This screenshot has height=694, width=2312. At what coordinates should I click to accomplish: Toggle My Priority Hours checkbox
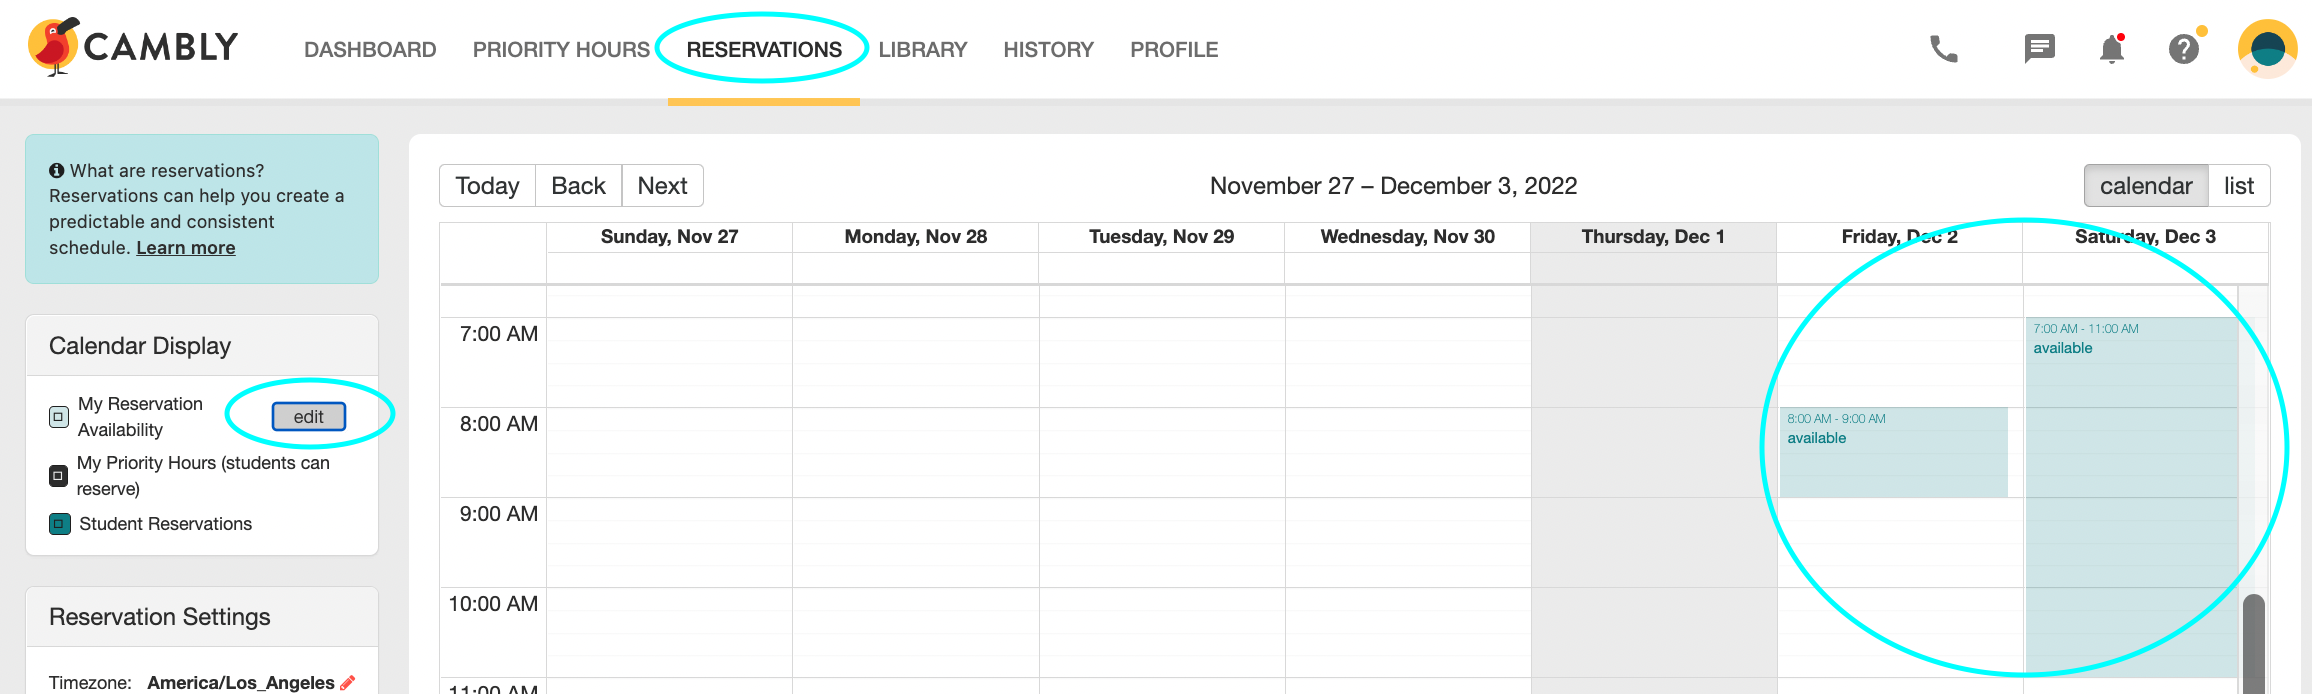pyautogui.click(x=59, y=476)
